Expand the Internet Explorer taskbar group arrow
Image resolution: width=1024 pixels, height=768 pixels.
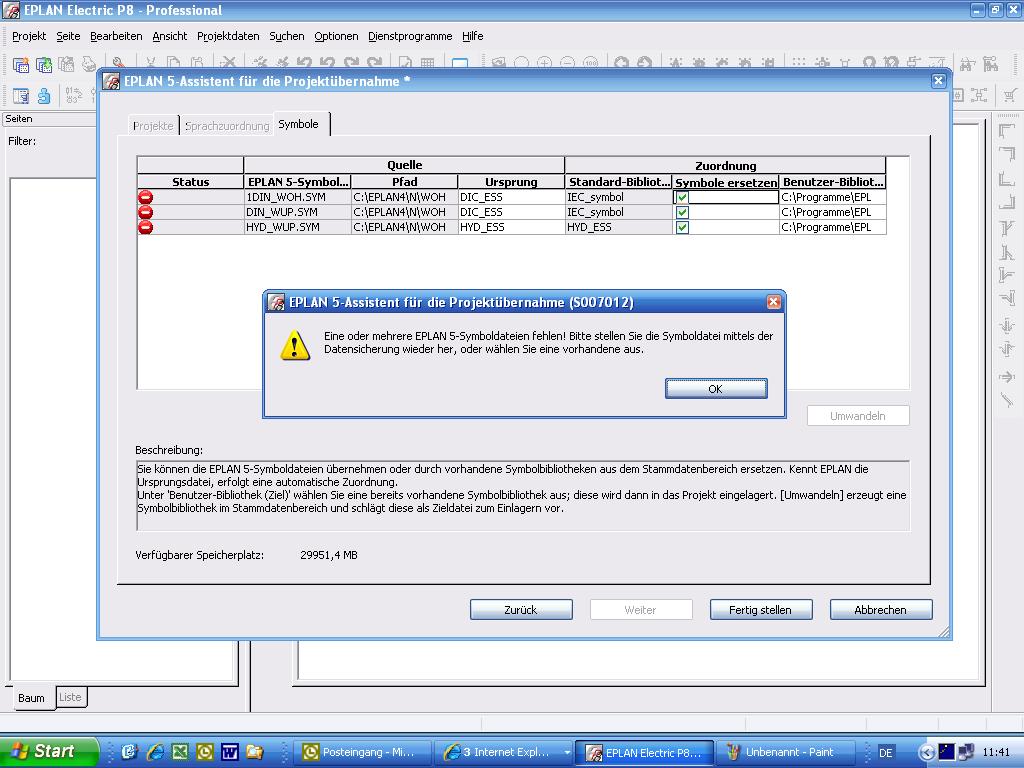tap(567, 752)
